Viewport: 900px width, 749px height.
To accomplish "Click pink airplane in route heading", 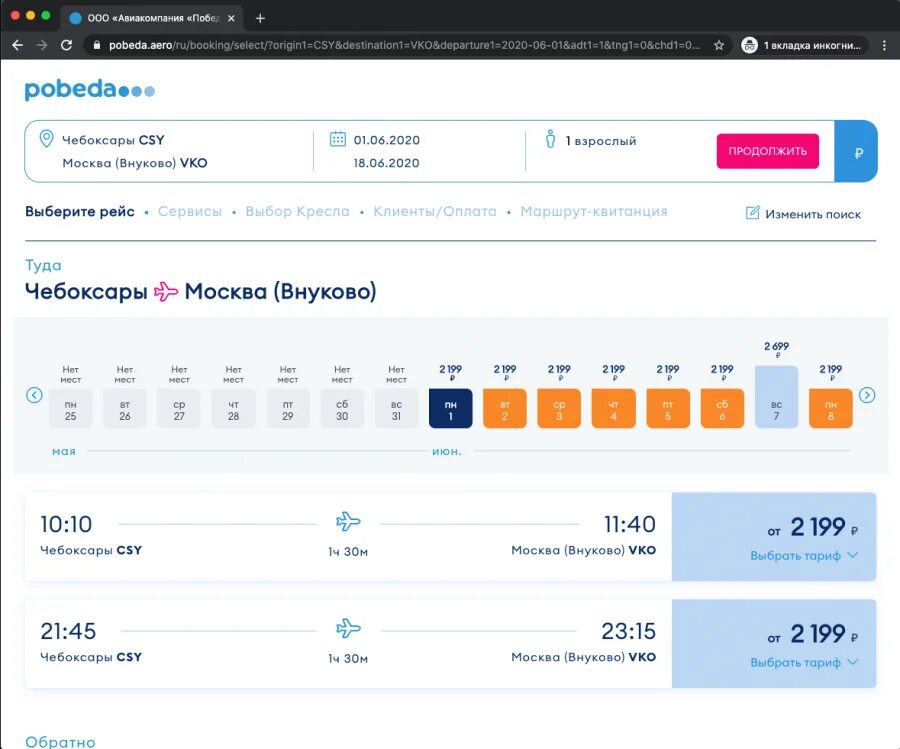I will (x=166, y=292).
